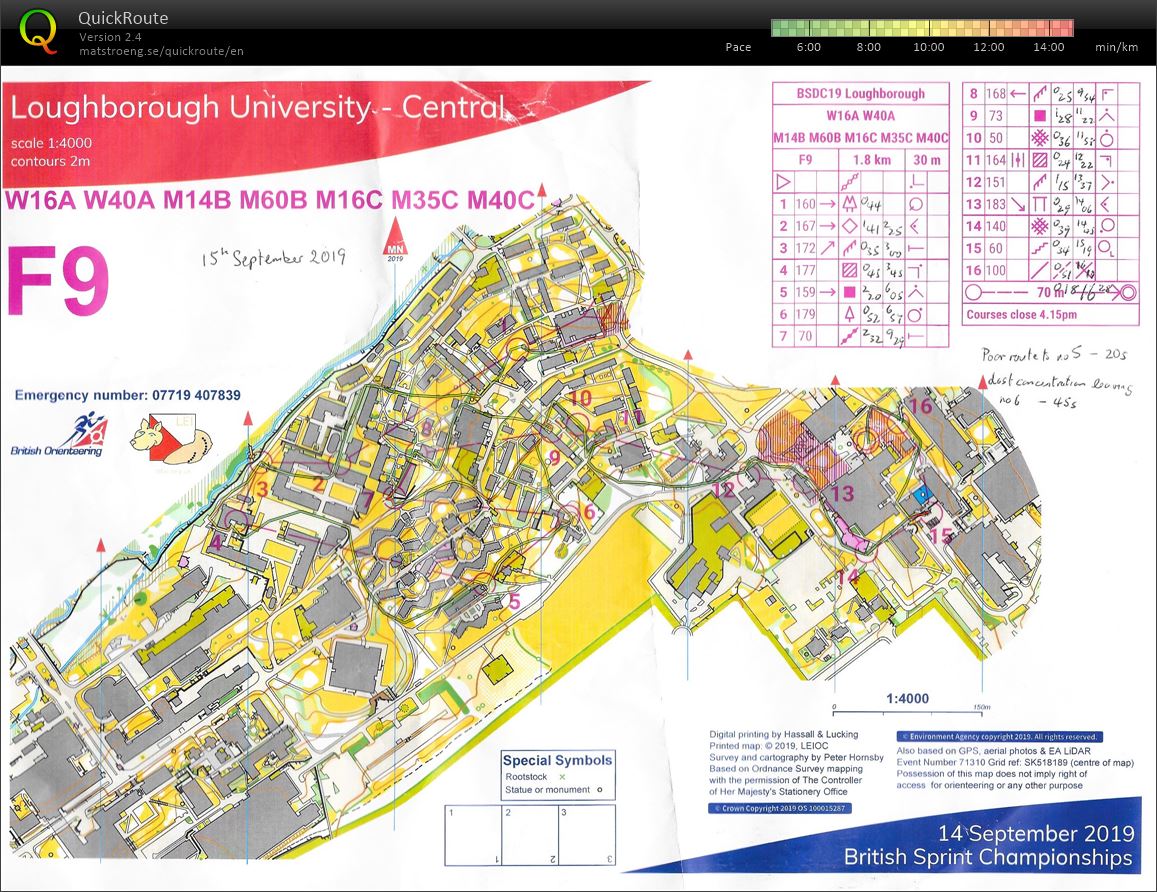Click control number 8 on the map
The image size is (1157, 892).
tap(426, 427)
